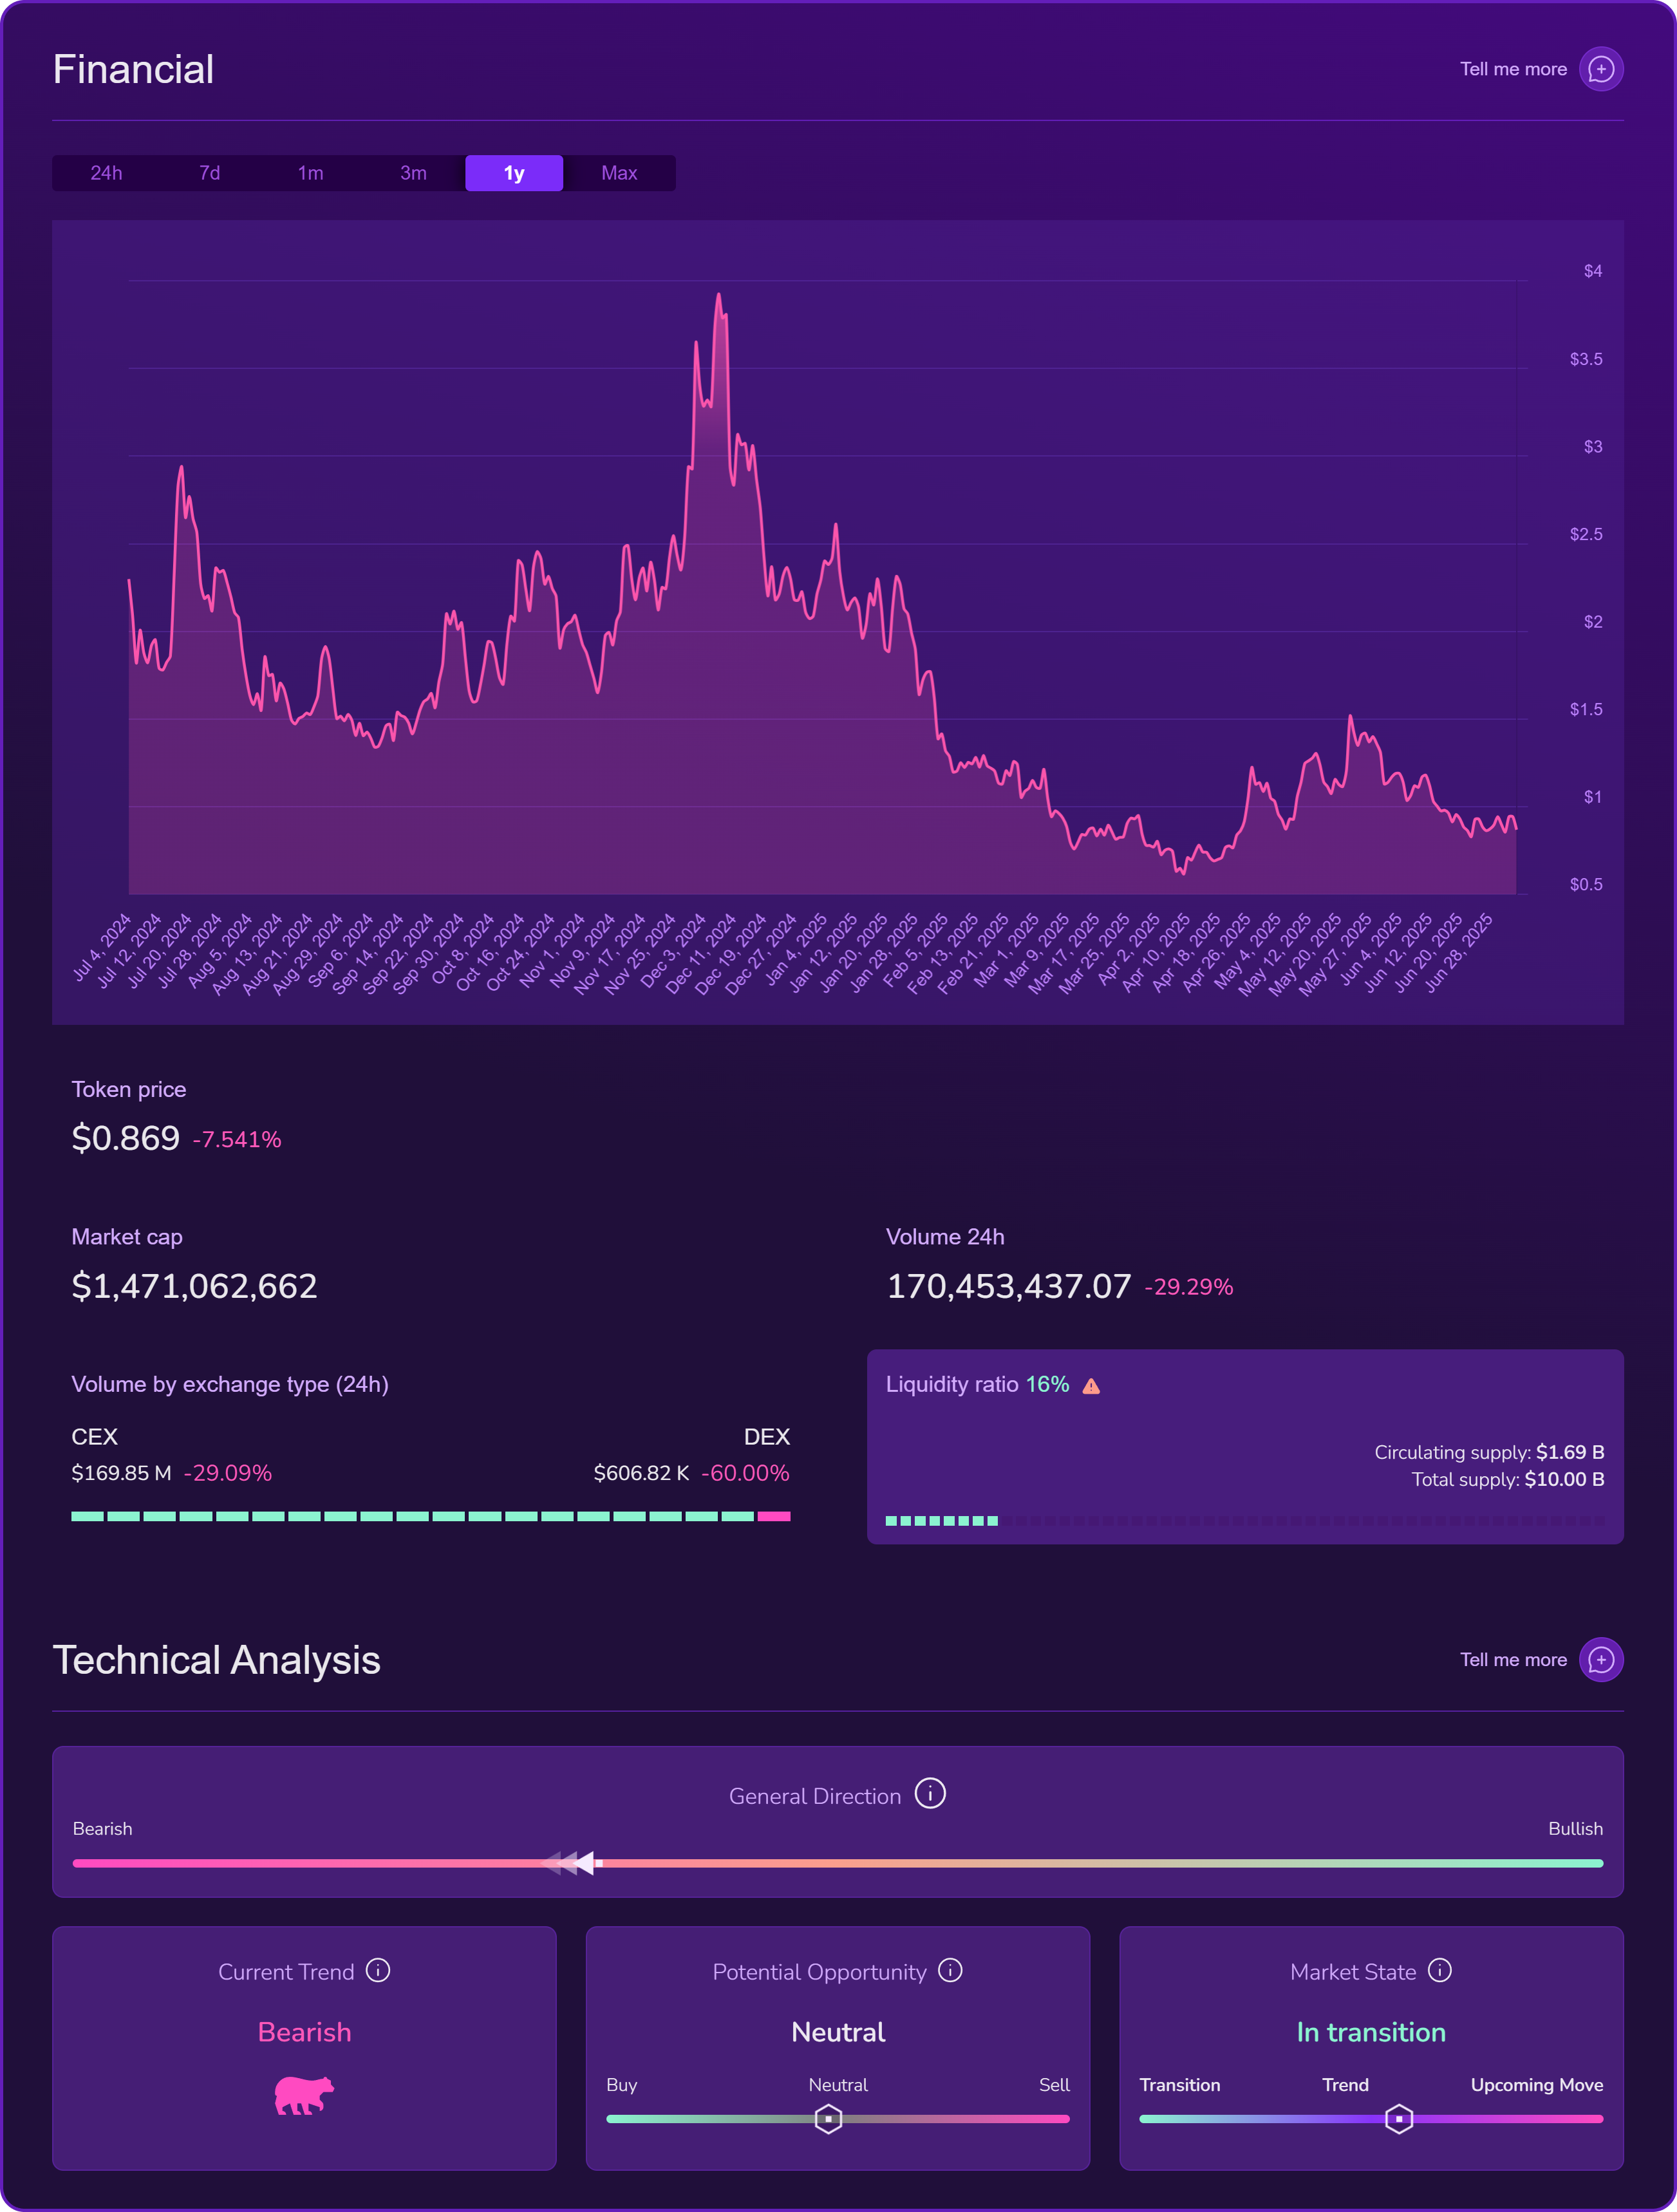This screenshot has height=2212, width=1677.
Task: Click the Jun 28, 2025 date axis label
Action: pos(1458,952)
